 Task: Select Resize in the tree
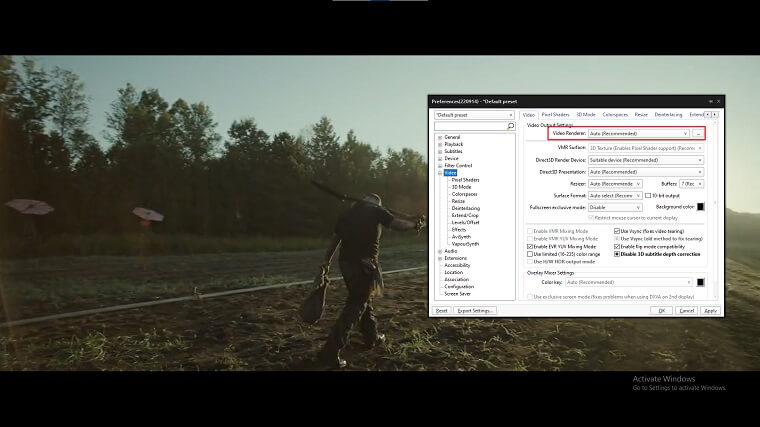pyautogui.click(x=458, y=201)
